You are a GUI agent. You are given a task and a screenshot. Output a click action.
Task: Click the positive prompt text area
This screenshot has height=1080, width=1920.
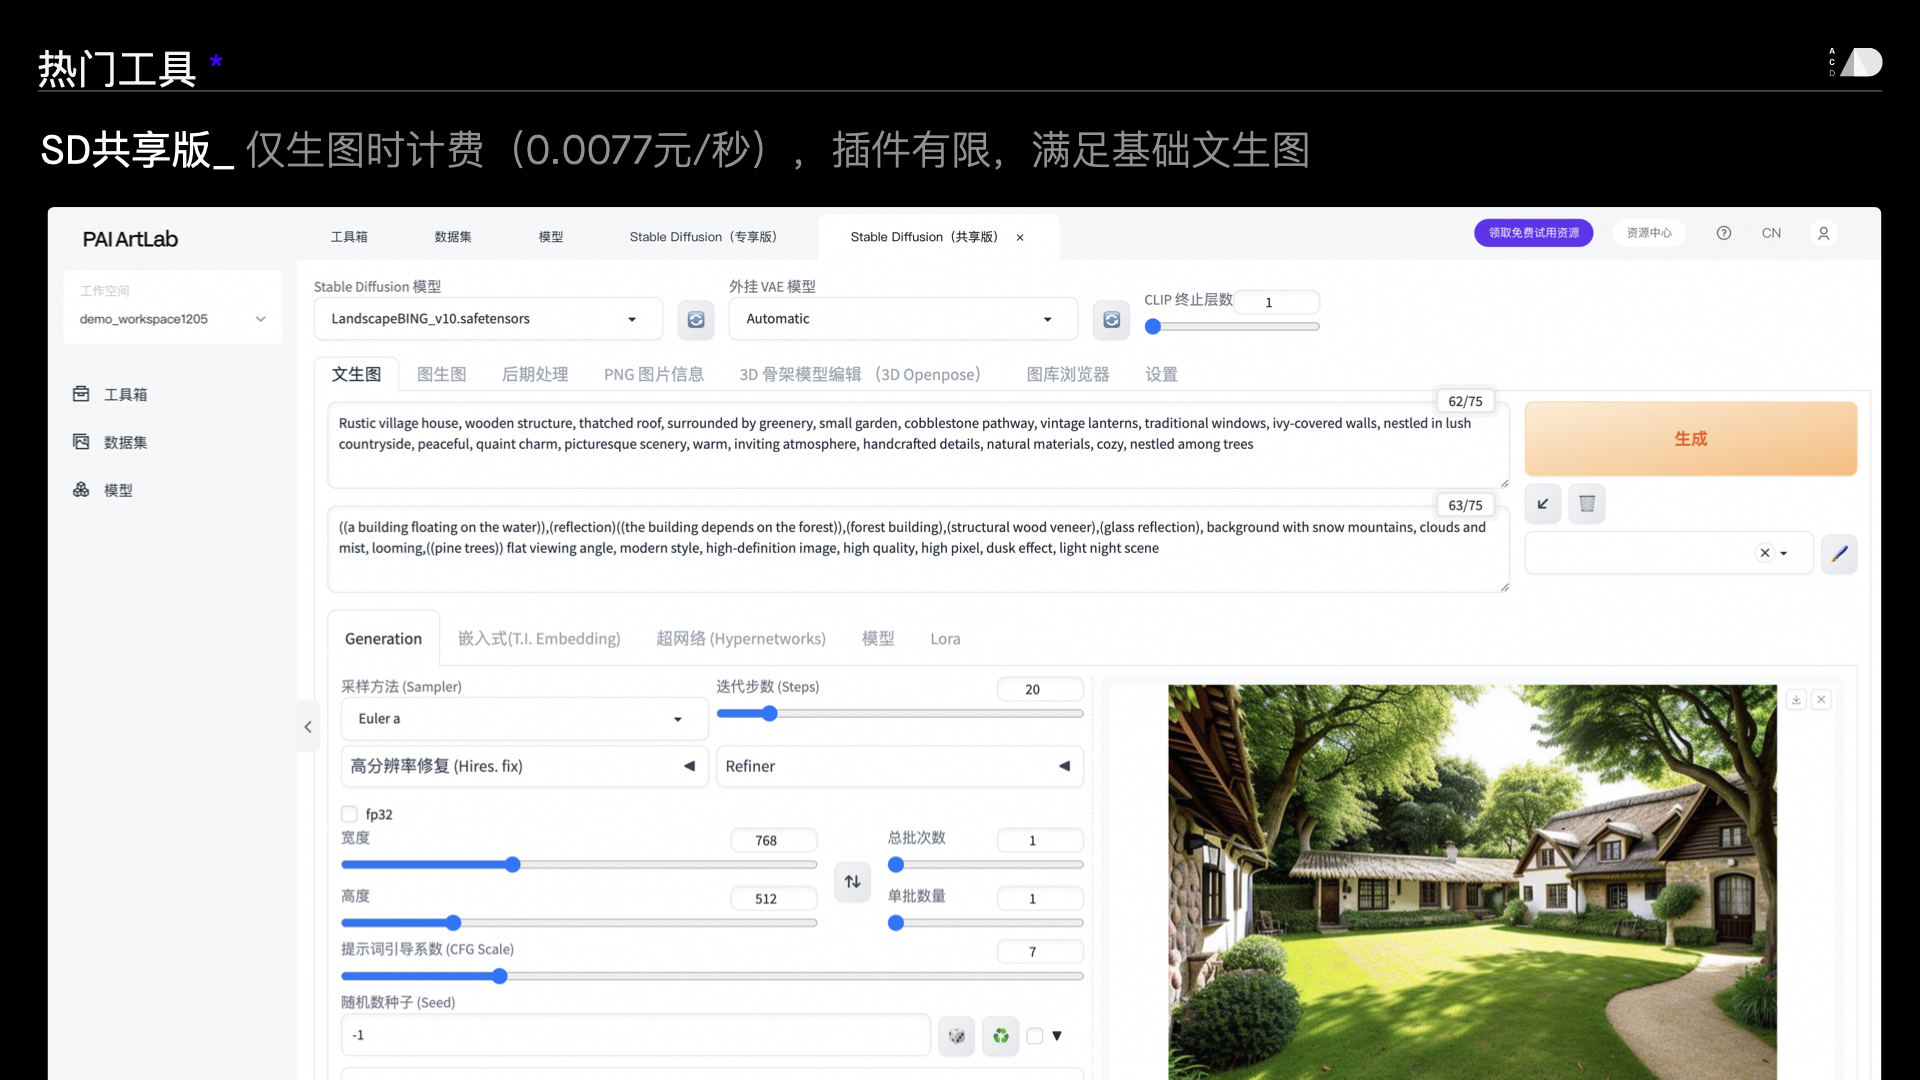tap(918, 445)
